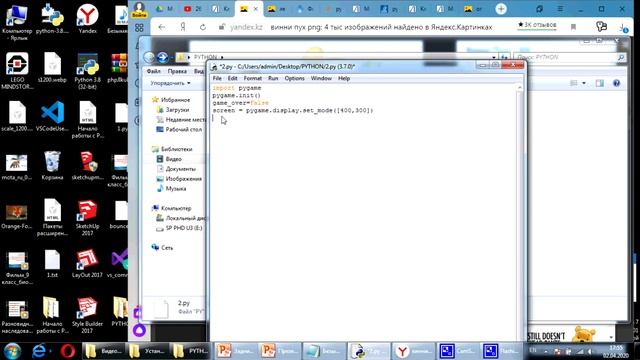Bookmark page with Yandex bookmark icon

point(573,27)
